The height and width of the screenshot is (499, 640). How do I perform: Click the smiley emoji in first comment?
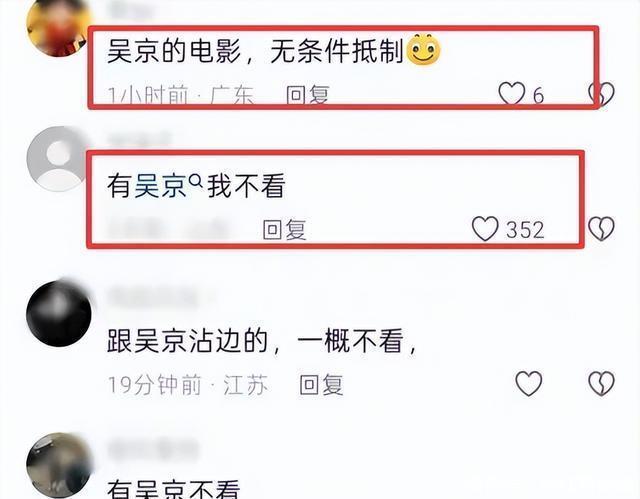(x=424, y=50)
